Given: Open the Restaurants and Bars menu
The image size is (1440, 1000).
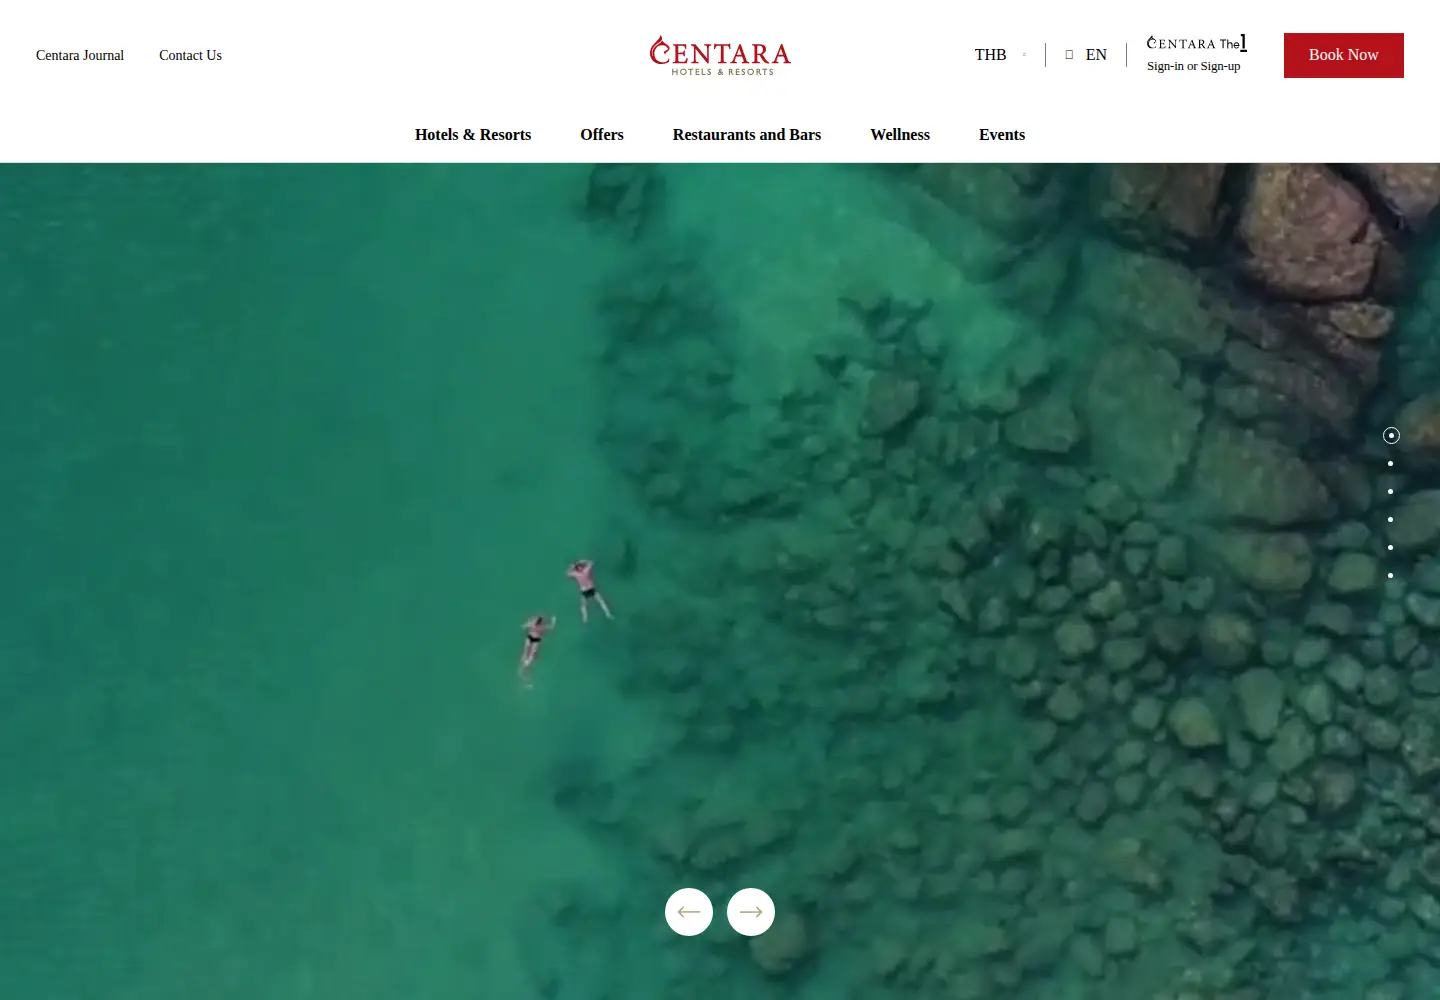Looking at the screenshot, I should click(x=747, y=134).
